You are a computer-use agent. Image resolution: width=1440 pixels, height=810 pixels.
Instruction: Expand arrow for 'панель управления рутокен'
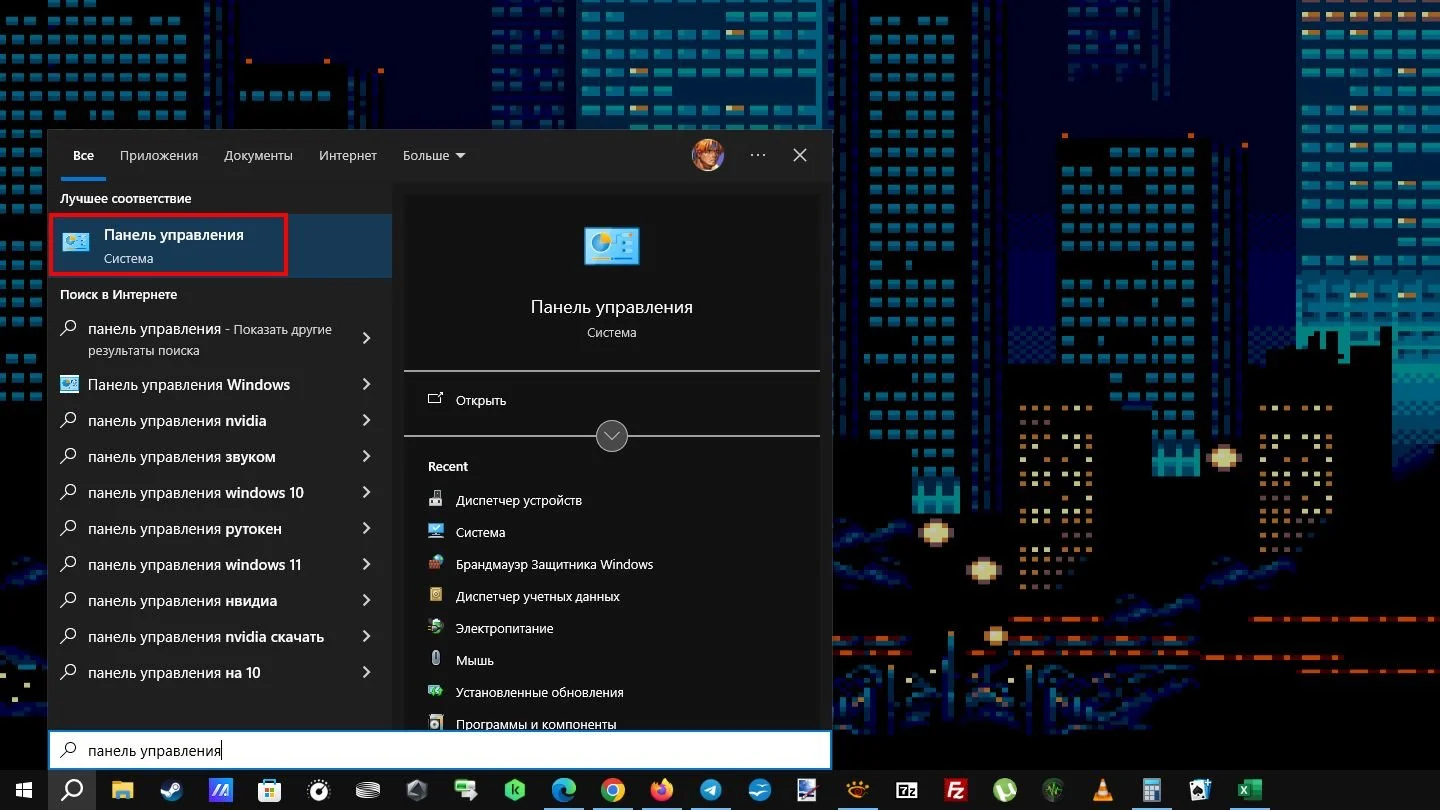[x=366, y=529]
